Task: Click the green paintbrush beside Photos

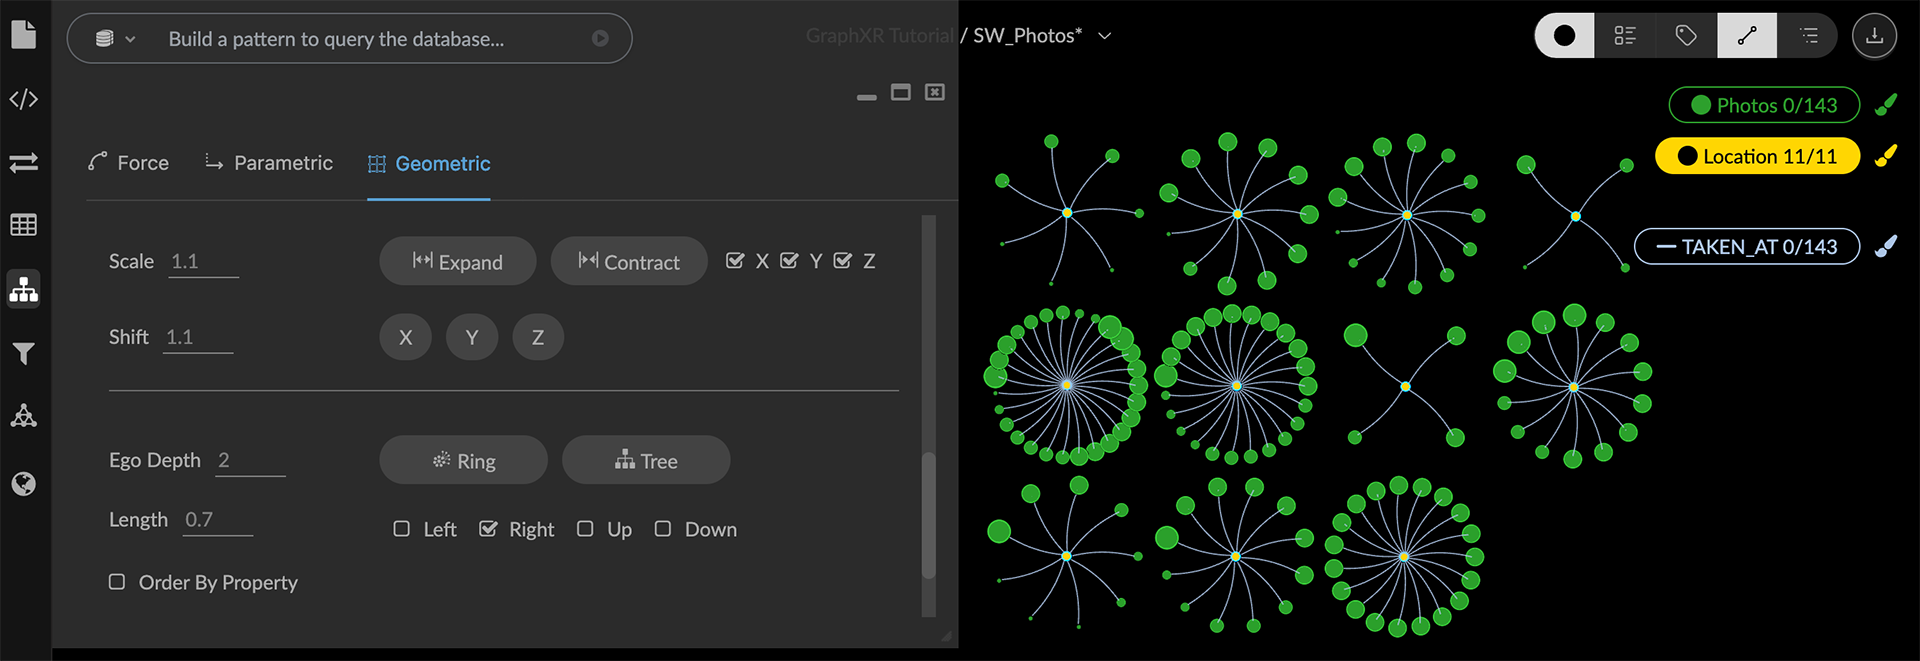Action: coord(1886,105)
